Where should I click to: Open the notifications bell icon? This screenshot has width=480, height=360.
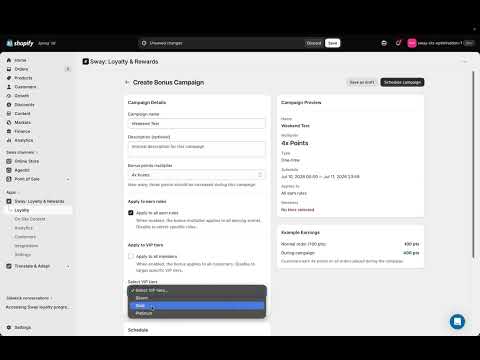pos(398,43)
